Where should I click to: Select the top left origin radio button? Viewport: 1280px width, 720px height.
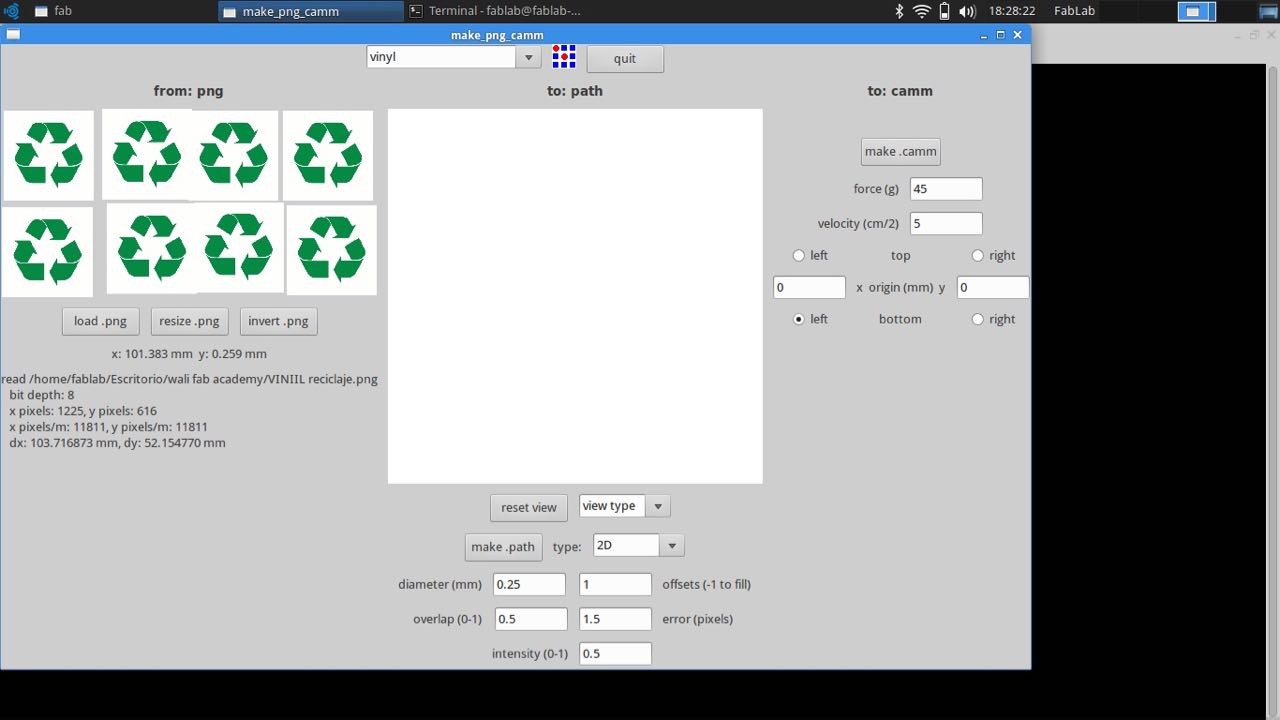(798, 255)
